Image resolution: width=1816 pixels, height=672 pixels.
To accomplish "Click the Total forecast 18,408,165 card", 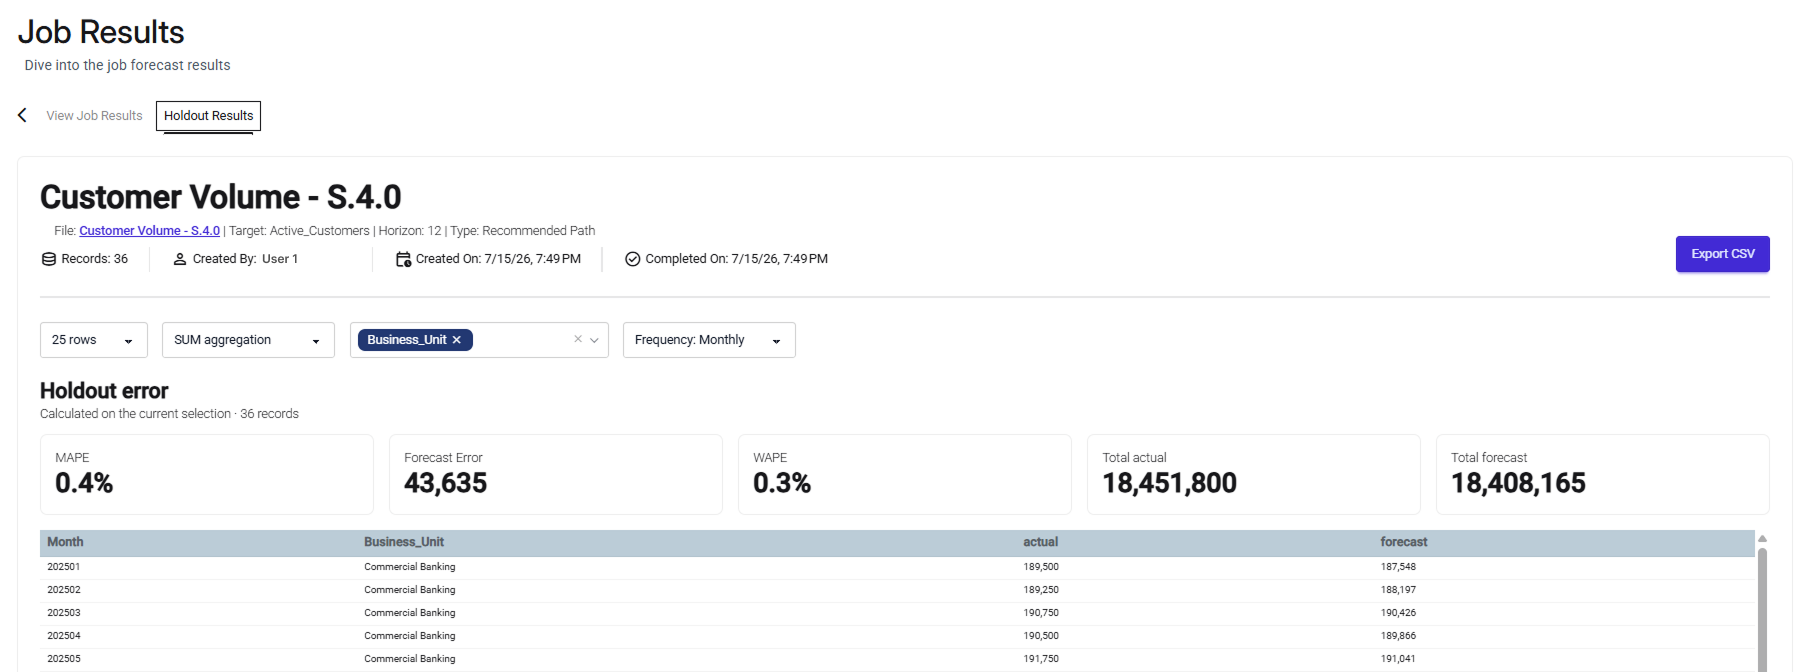I will [1603, 474].
